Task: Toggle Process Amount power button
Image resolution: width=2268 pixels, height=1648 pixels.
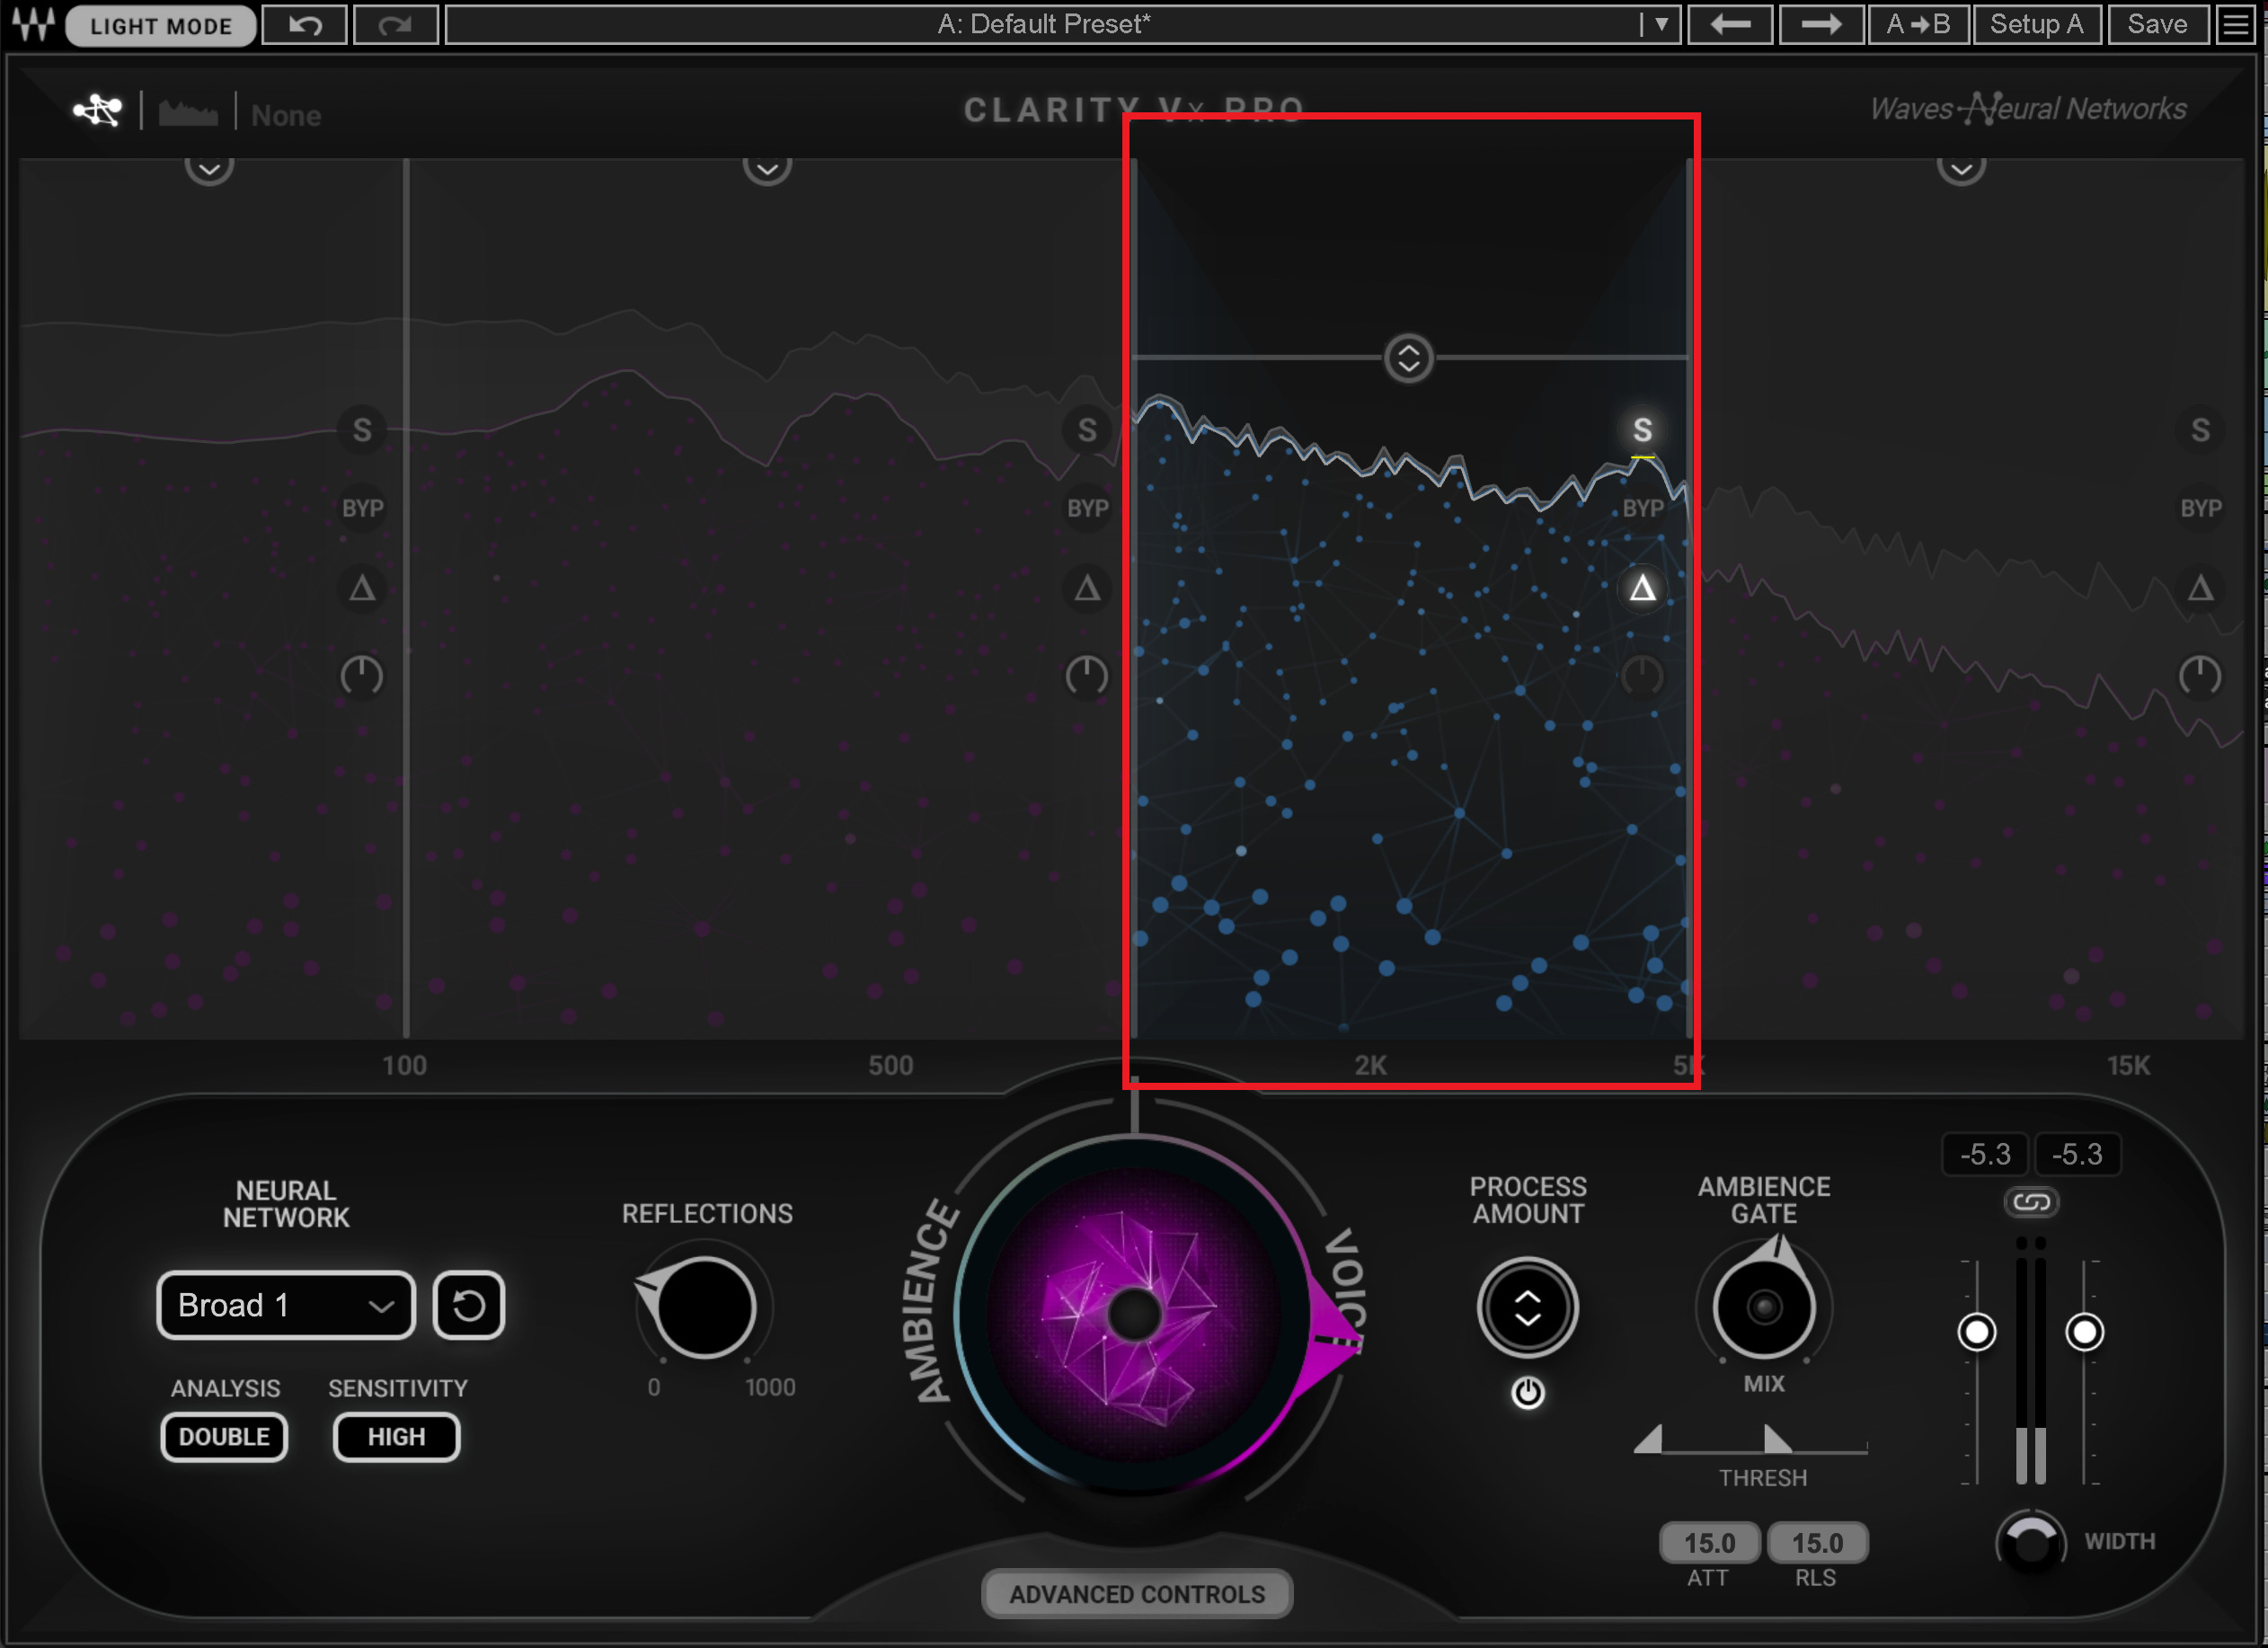Action: (1527, 1392)
